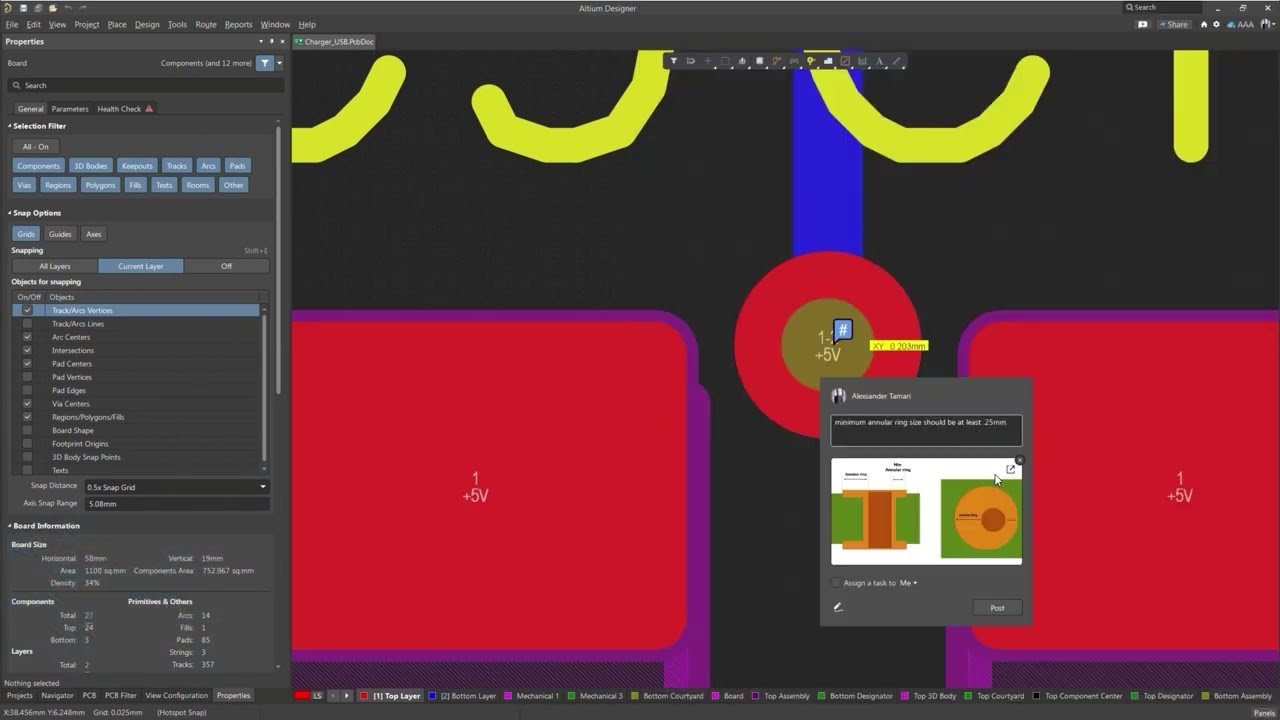The image size is (1280, 720).
Task: Click the selection filter icon in Active Bar
Action: (x=673, y=61)
